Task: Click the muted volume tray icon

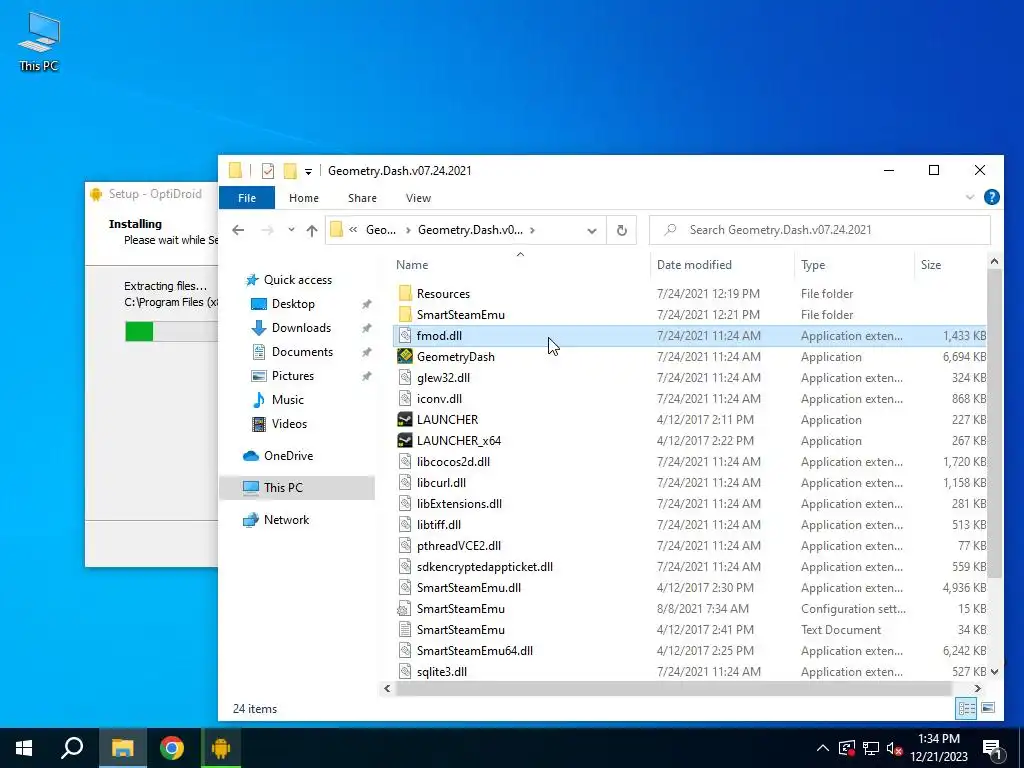Action: click(x=895, y=748)
